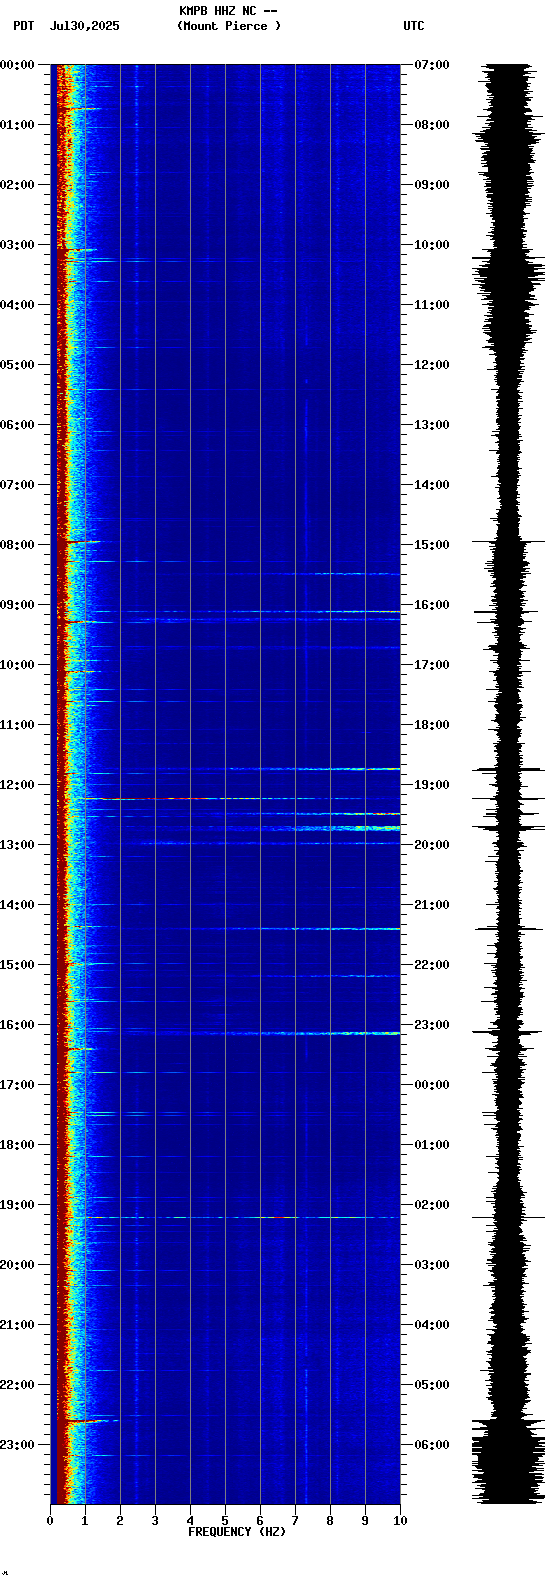Click the UTC '13:00' time label
Viewport: 552px width, 1584px height.
point(432,425)
